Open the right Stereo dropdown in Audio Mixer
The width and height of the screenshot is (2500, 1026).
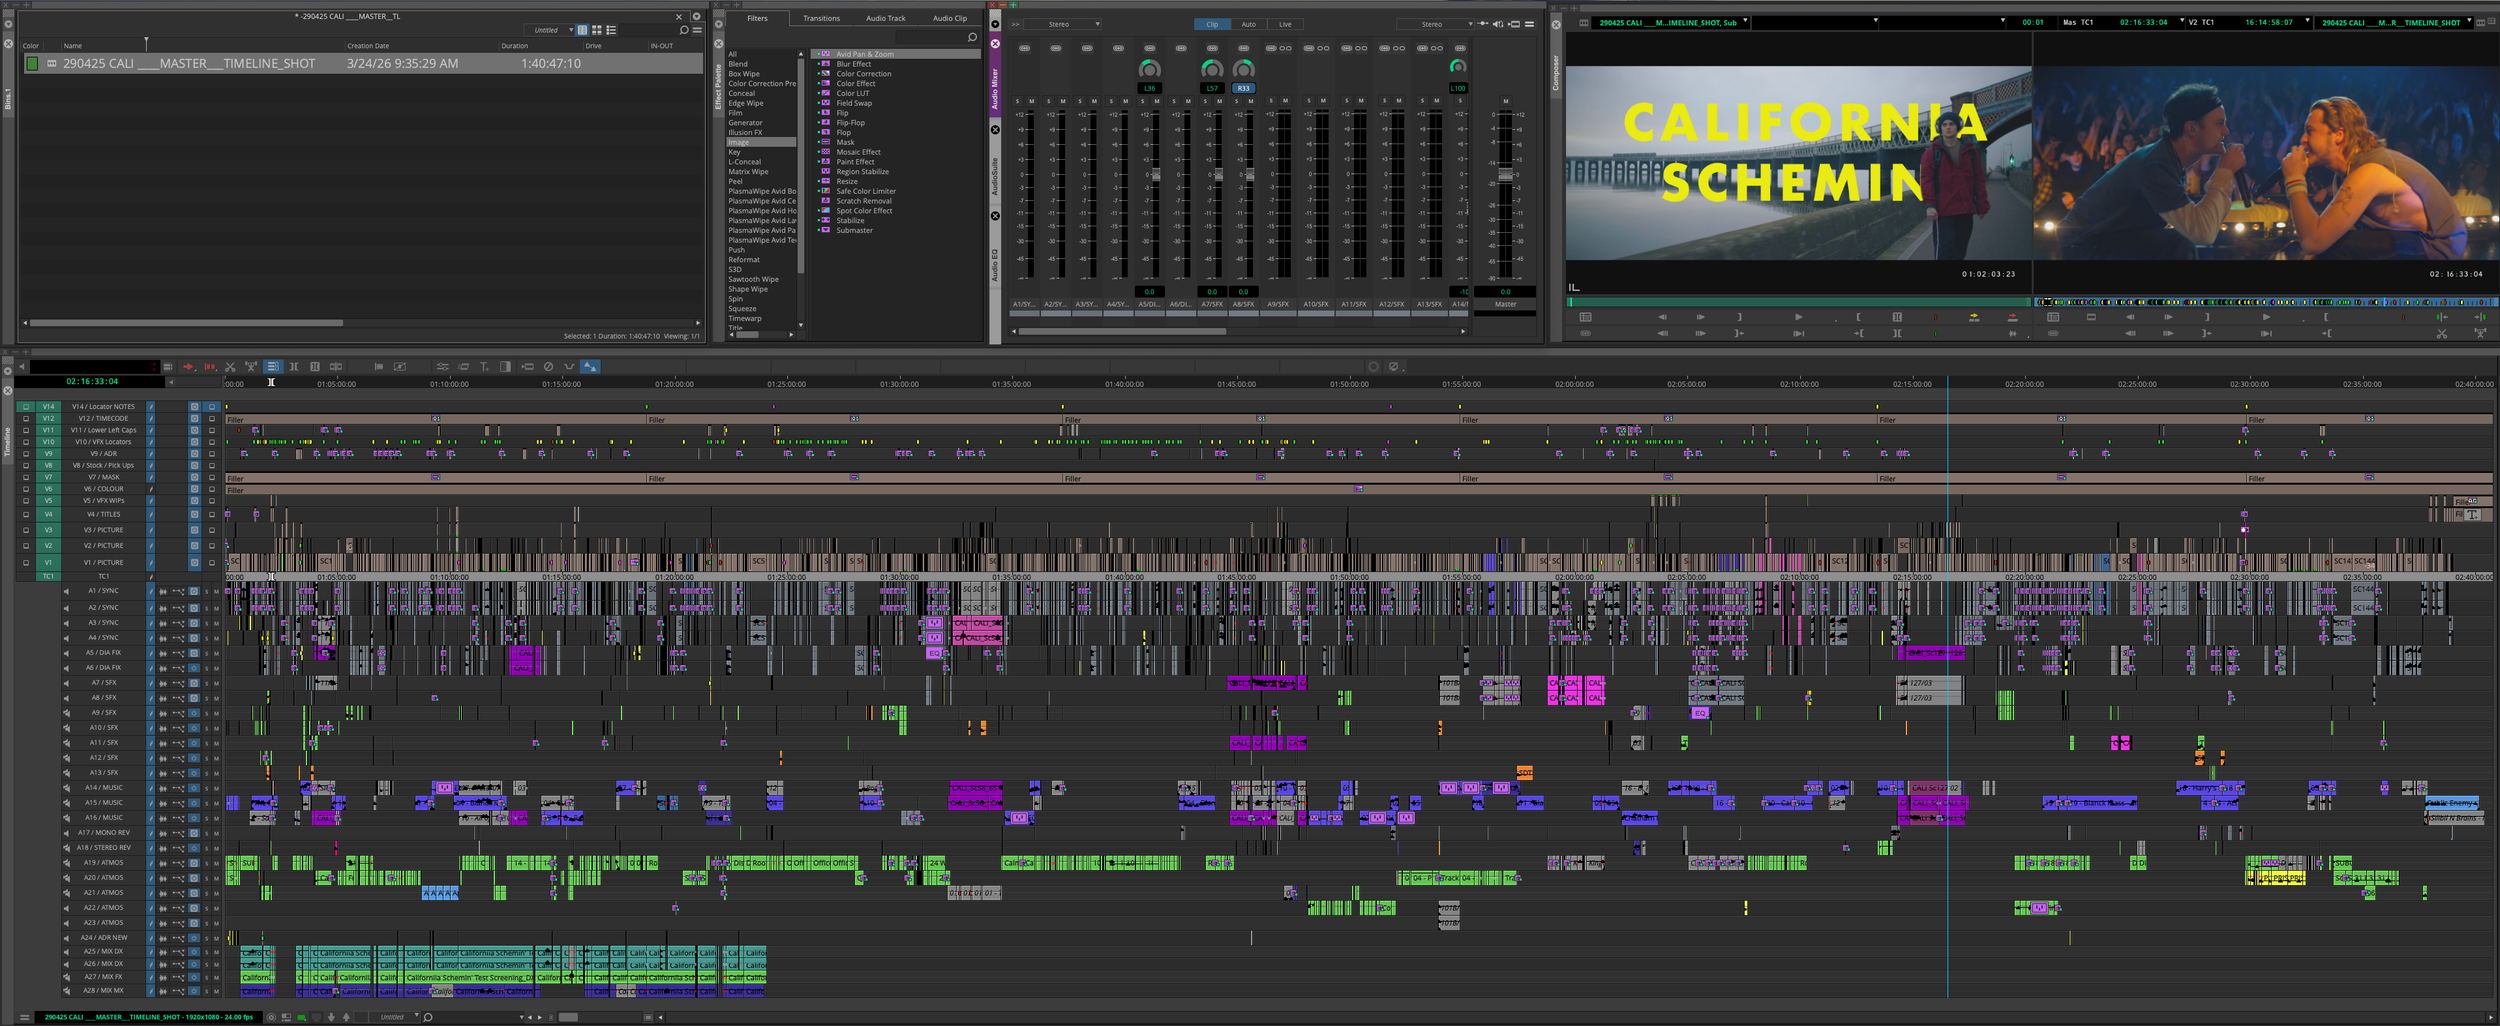click(1435, 24)
